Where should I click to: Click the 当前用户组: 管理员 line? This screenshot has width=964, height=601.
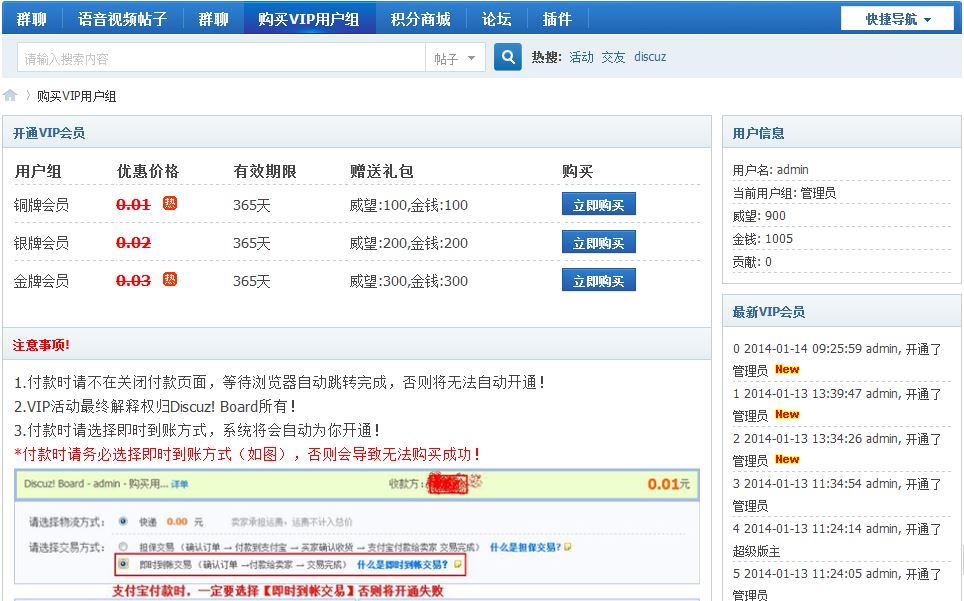coord(784,193)
